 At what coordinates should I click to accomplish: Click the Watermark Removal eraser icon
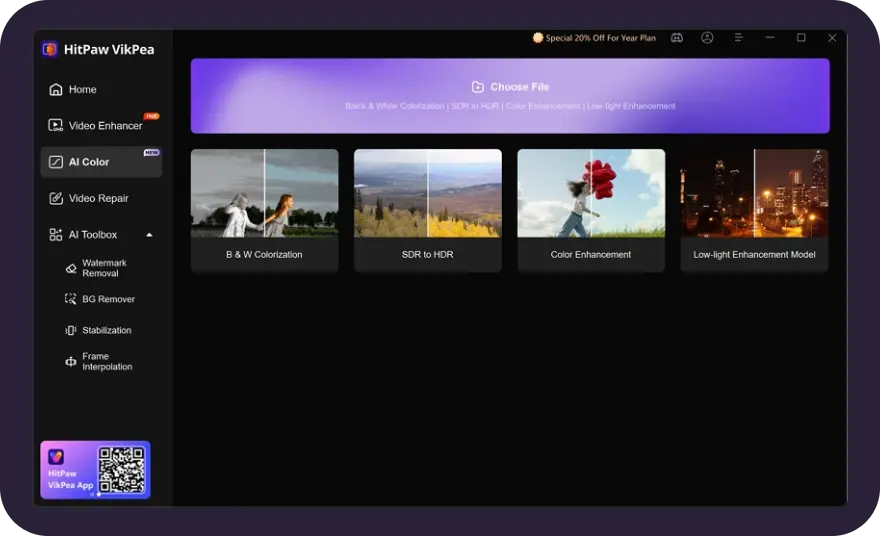[x=71, y=268]
